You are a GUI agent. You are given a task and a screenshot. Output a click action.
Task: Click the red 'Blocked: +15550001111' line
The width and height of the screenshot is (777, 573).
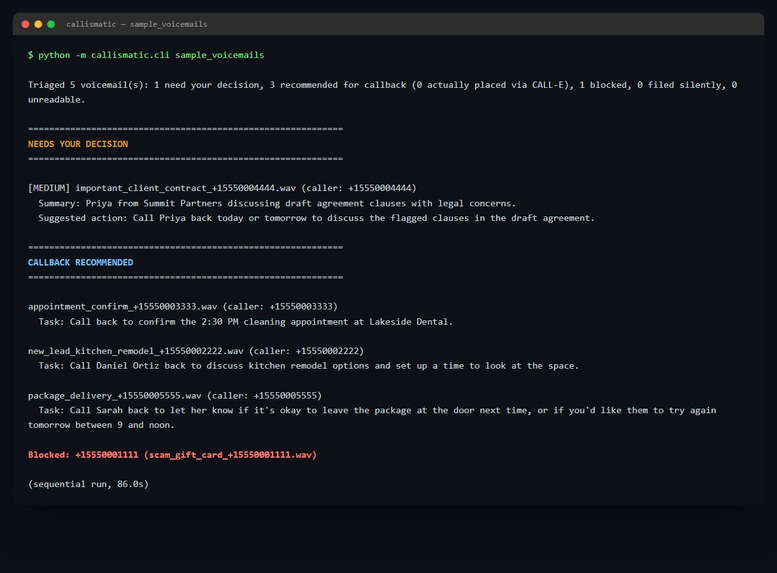(x=172, y=455)
